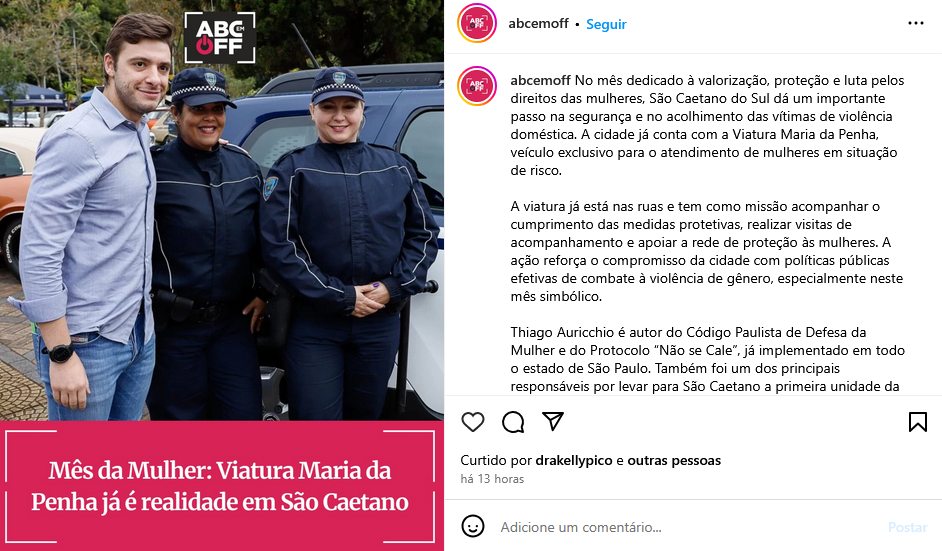The image size is (942, 551).
Task: Click the Postar comment button
Action: [x=907, y=527]
